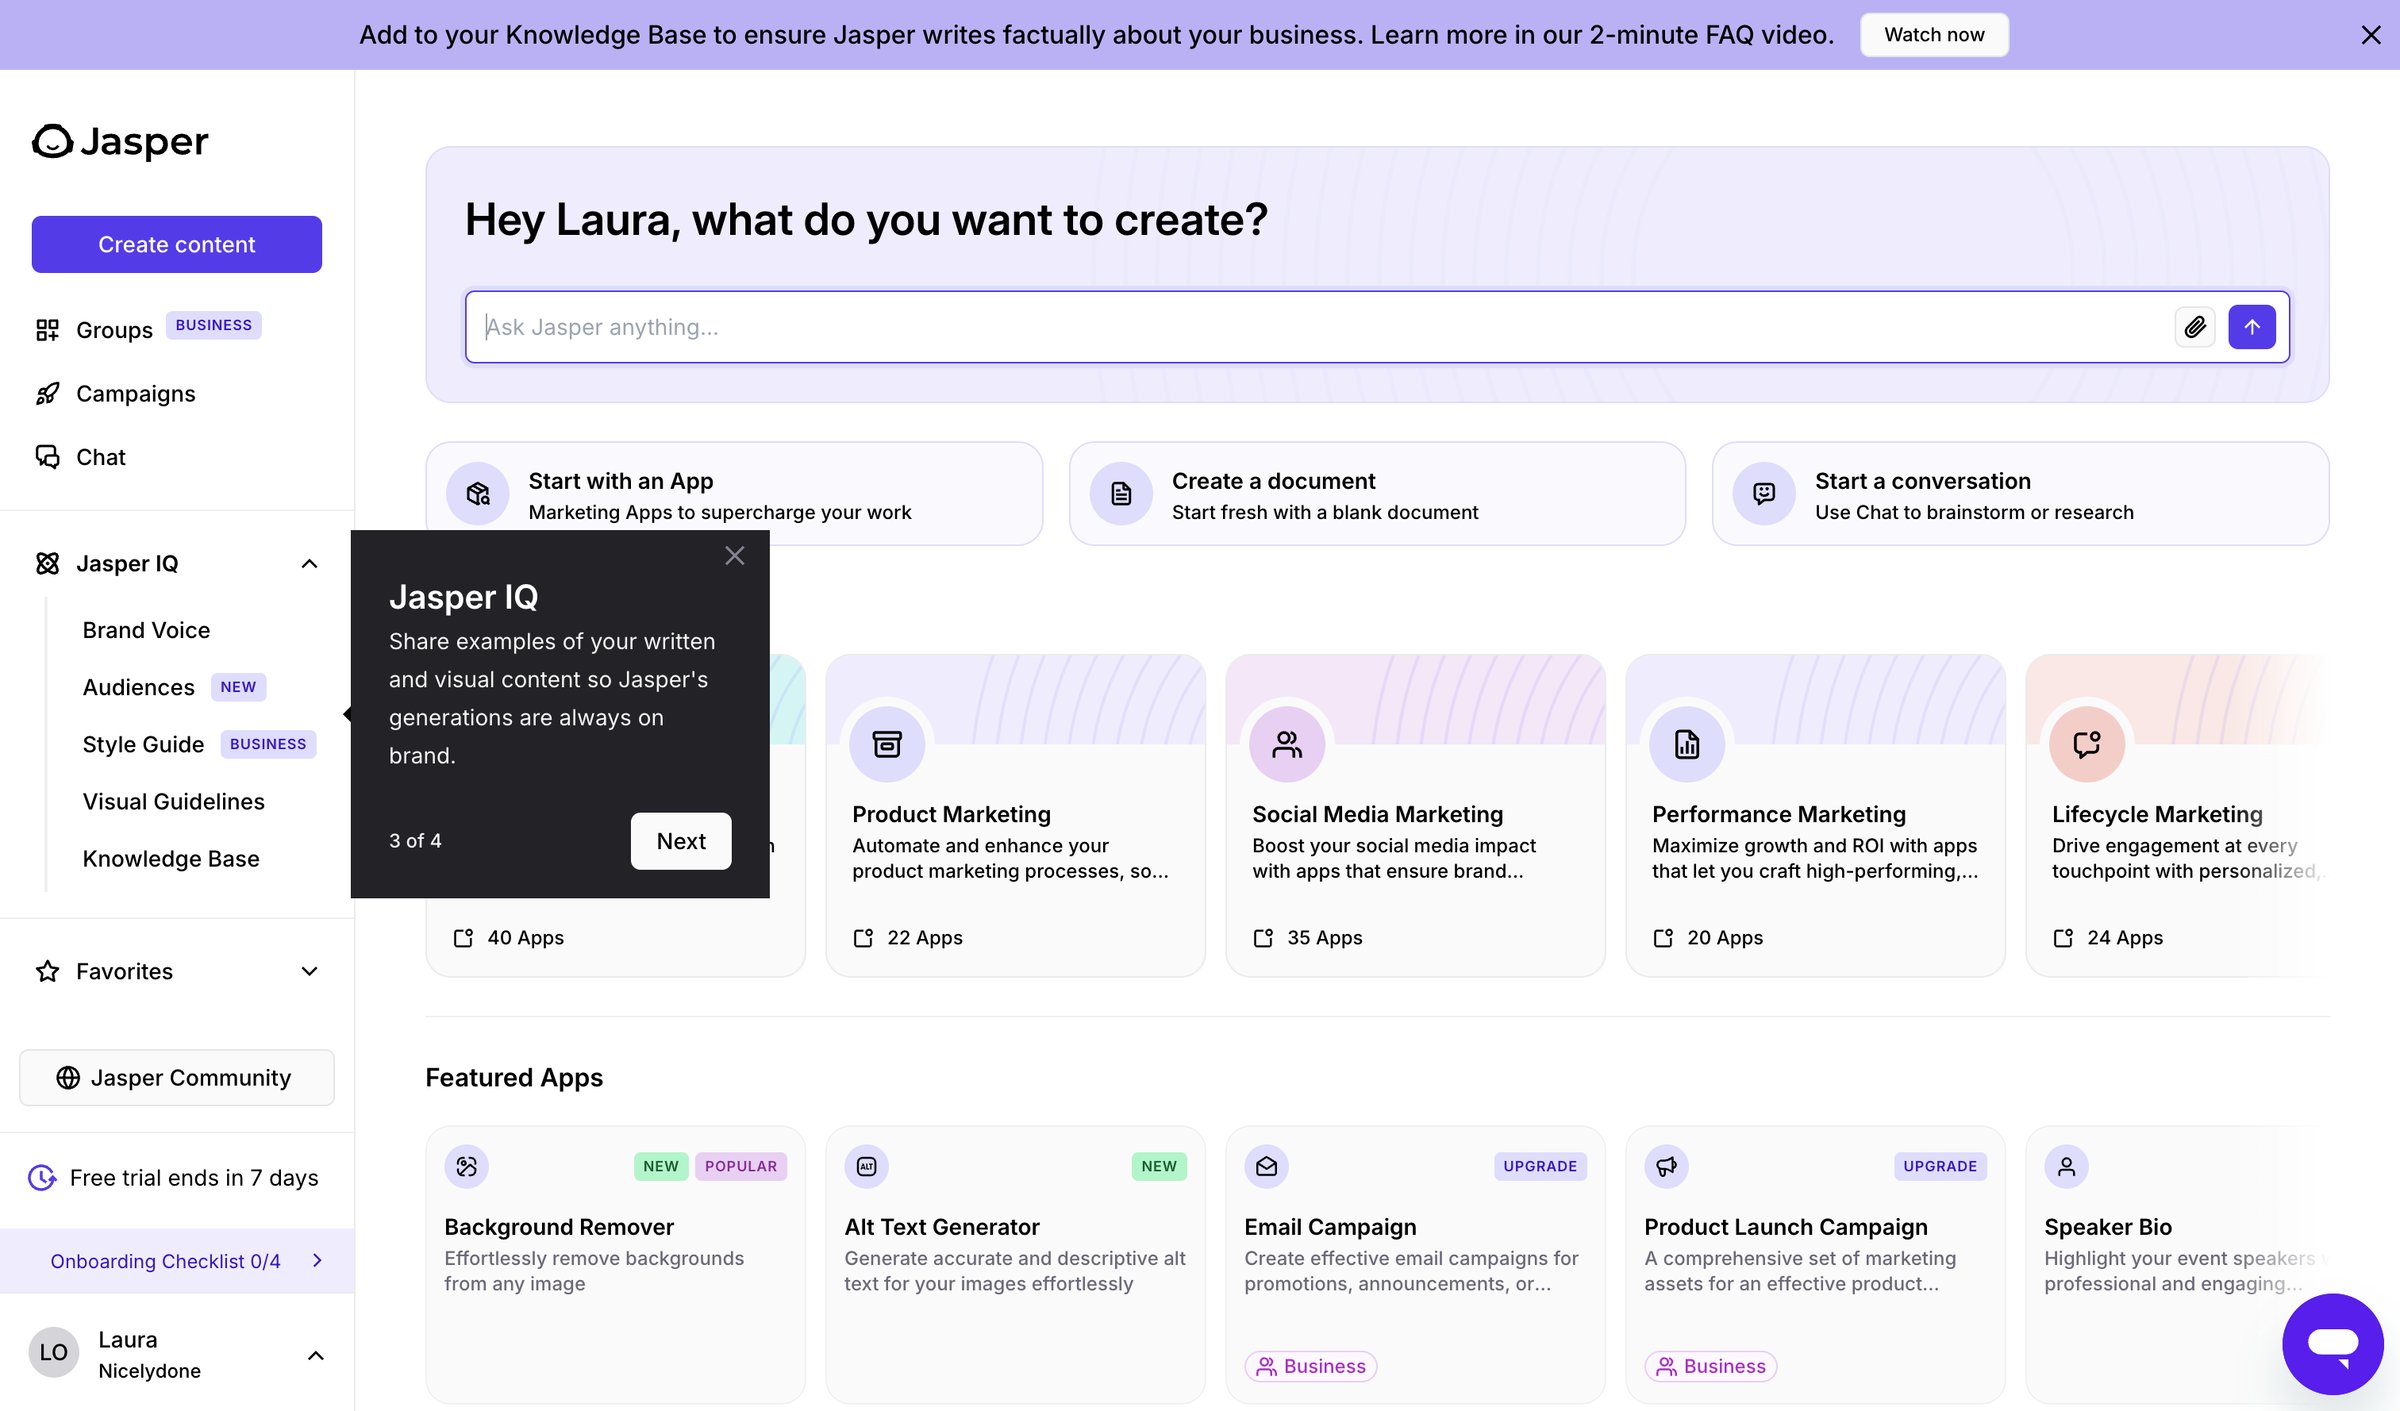Click the Lifecycle Marketing chat icon

(x=2087, y=744)
